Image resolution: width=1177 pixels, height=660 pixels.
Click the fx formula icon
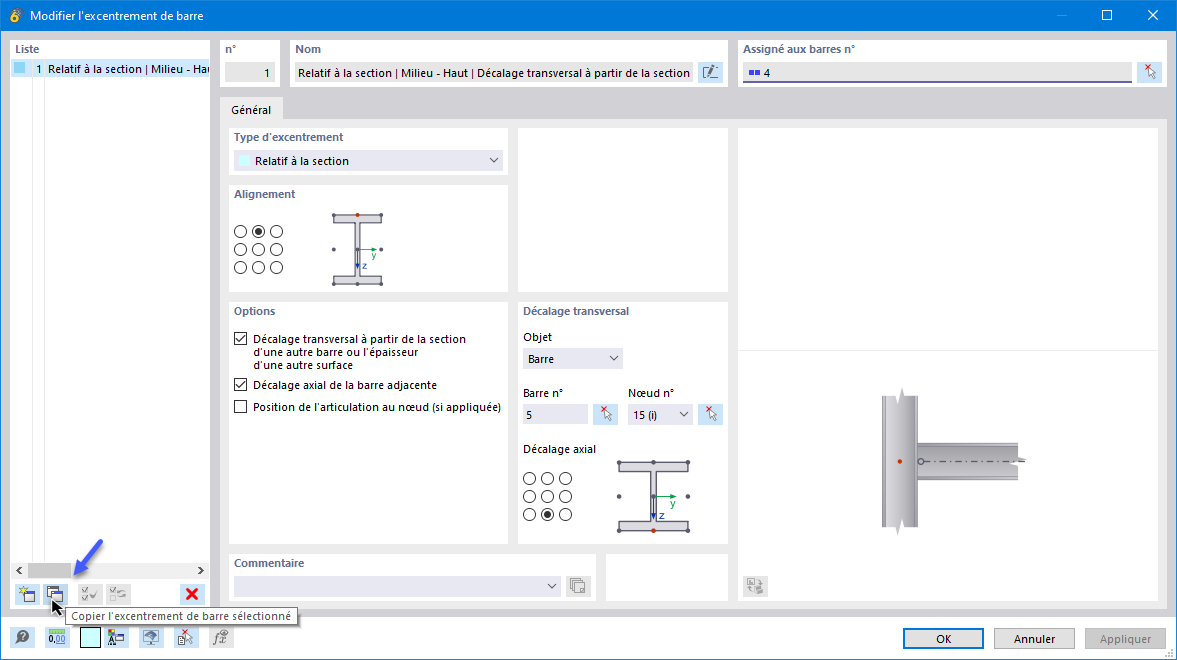(221, 638)
